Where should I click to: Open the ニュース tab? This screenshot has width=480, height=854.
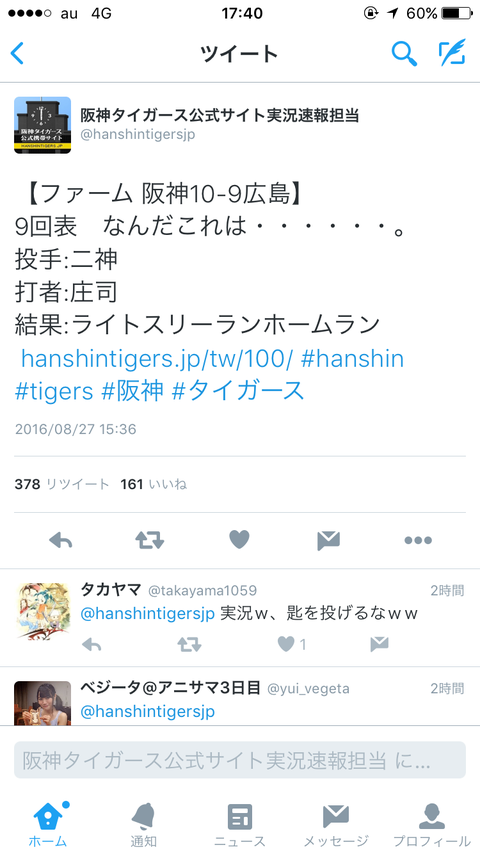[240, 824]
